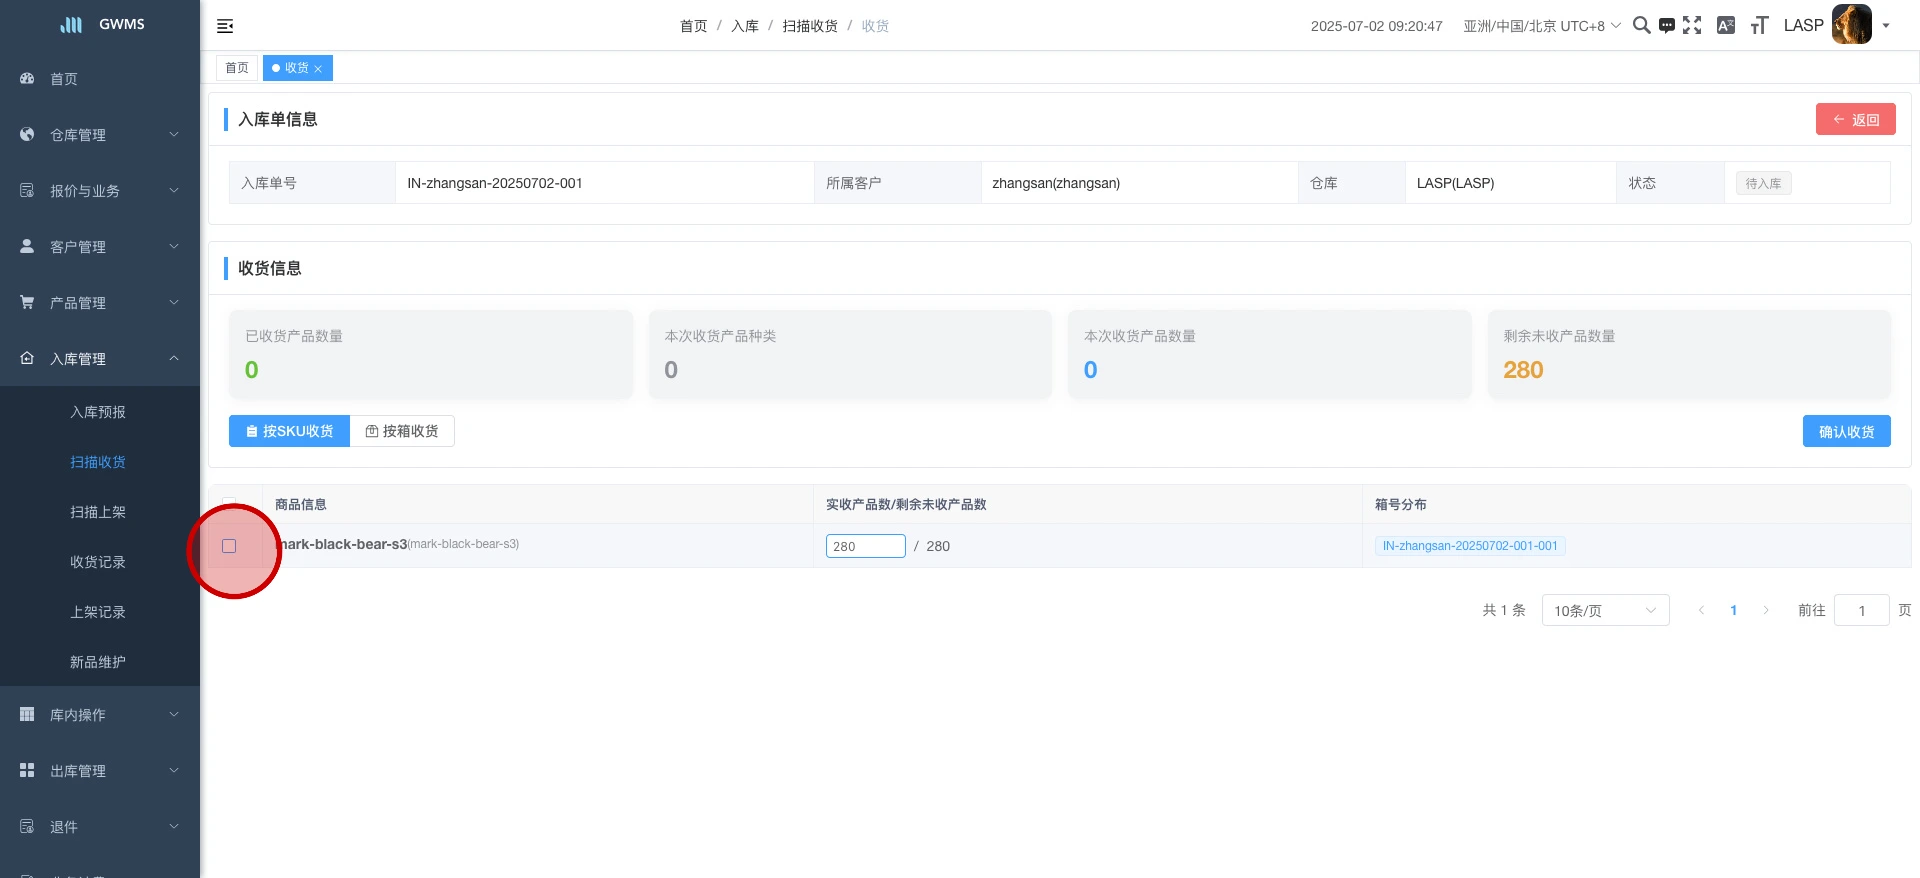Click the 确认收货 button
Image resolution: width=1920 pixels, height=878 pixels.
1846,431
